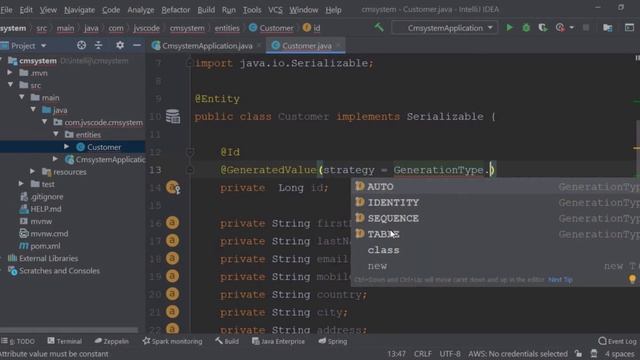
Task: Choose TABLE from completion list
Action: tap(496, 234)
